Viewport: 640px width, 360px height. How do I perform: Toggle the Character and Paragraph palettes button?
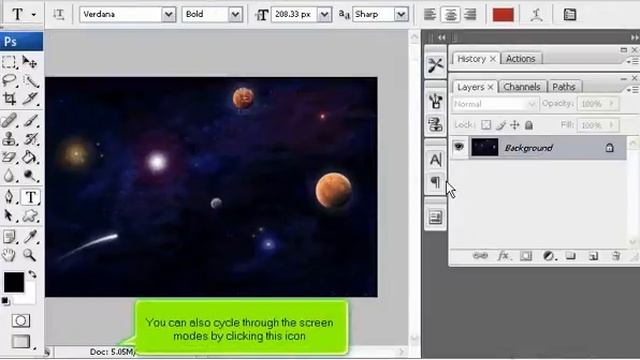point(569,15)
